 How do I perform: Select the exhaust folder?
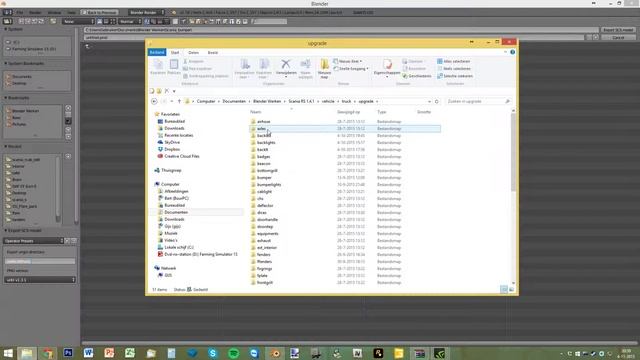[x=264, y=240]
